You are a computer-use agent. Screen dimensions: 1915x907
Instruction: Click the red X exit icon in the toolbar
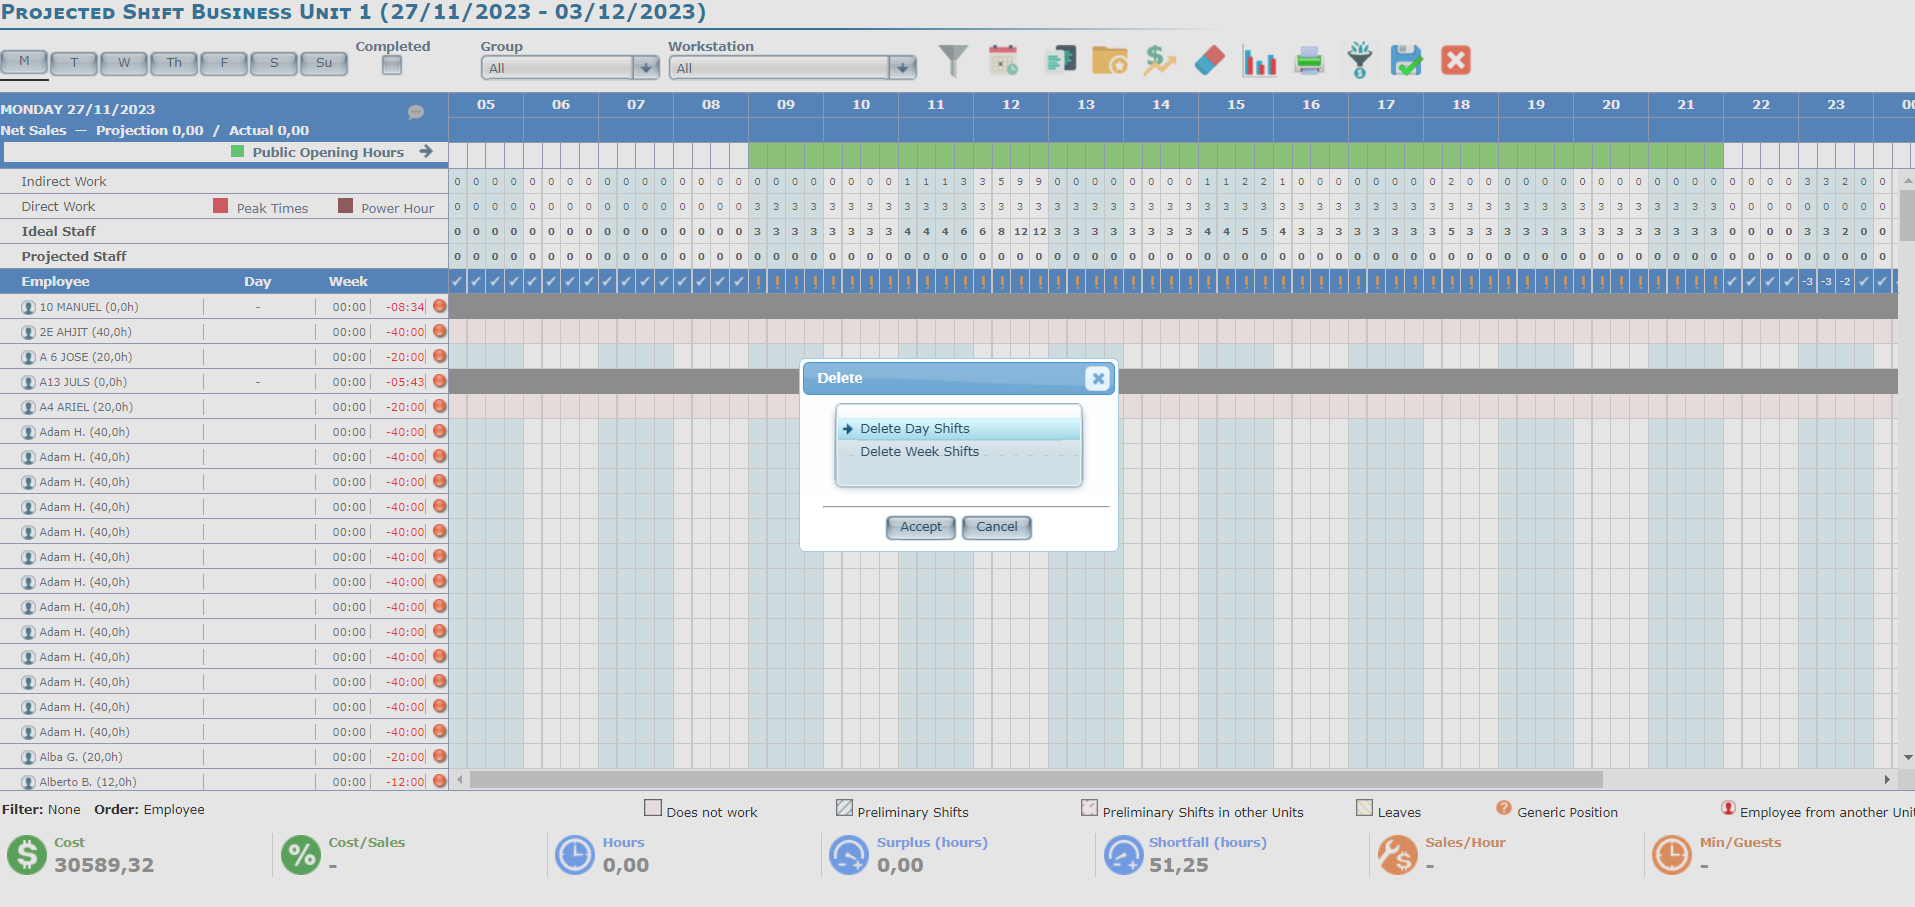point(1456,60)
